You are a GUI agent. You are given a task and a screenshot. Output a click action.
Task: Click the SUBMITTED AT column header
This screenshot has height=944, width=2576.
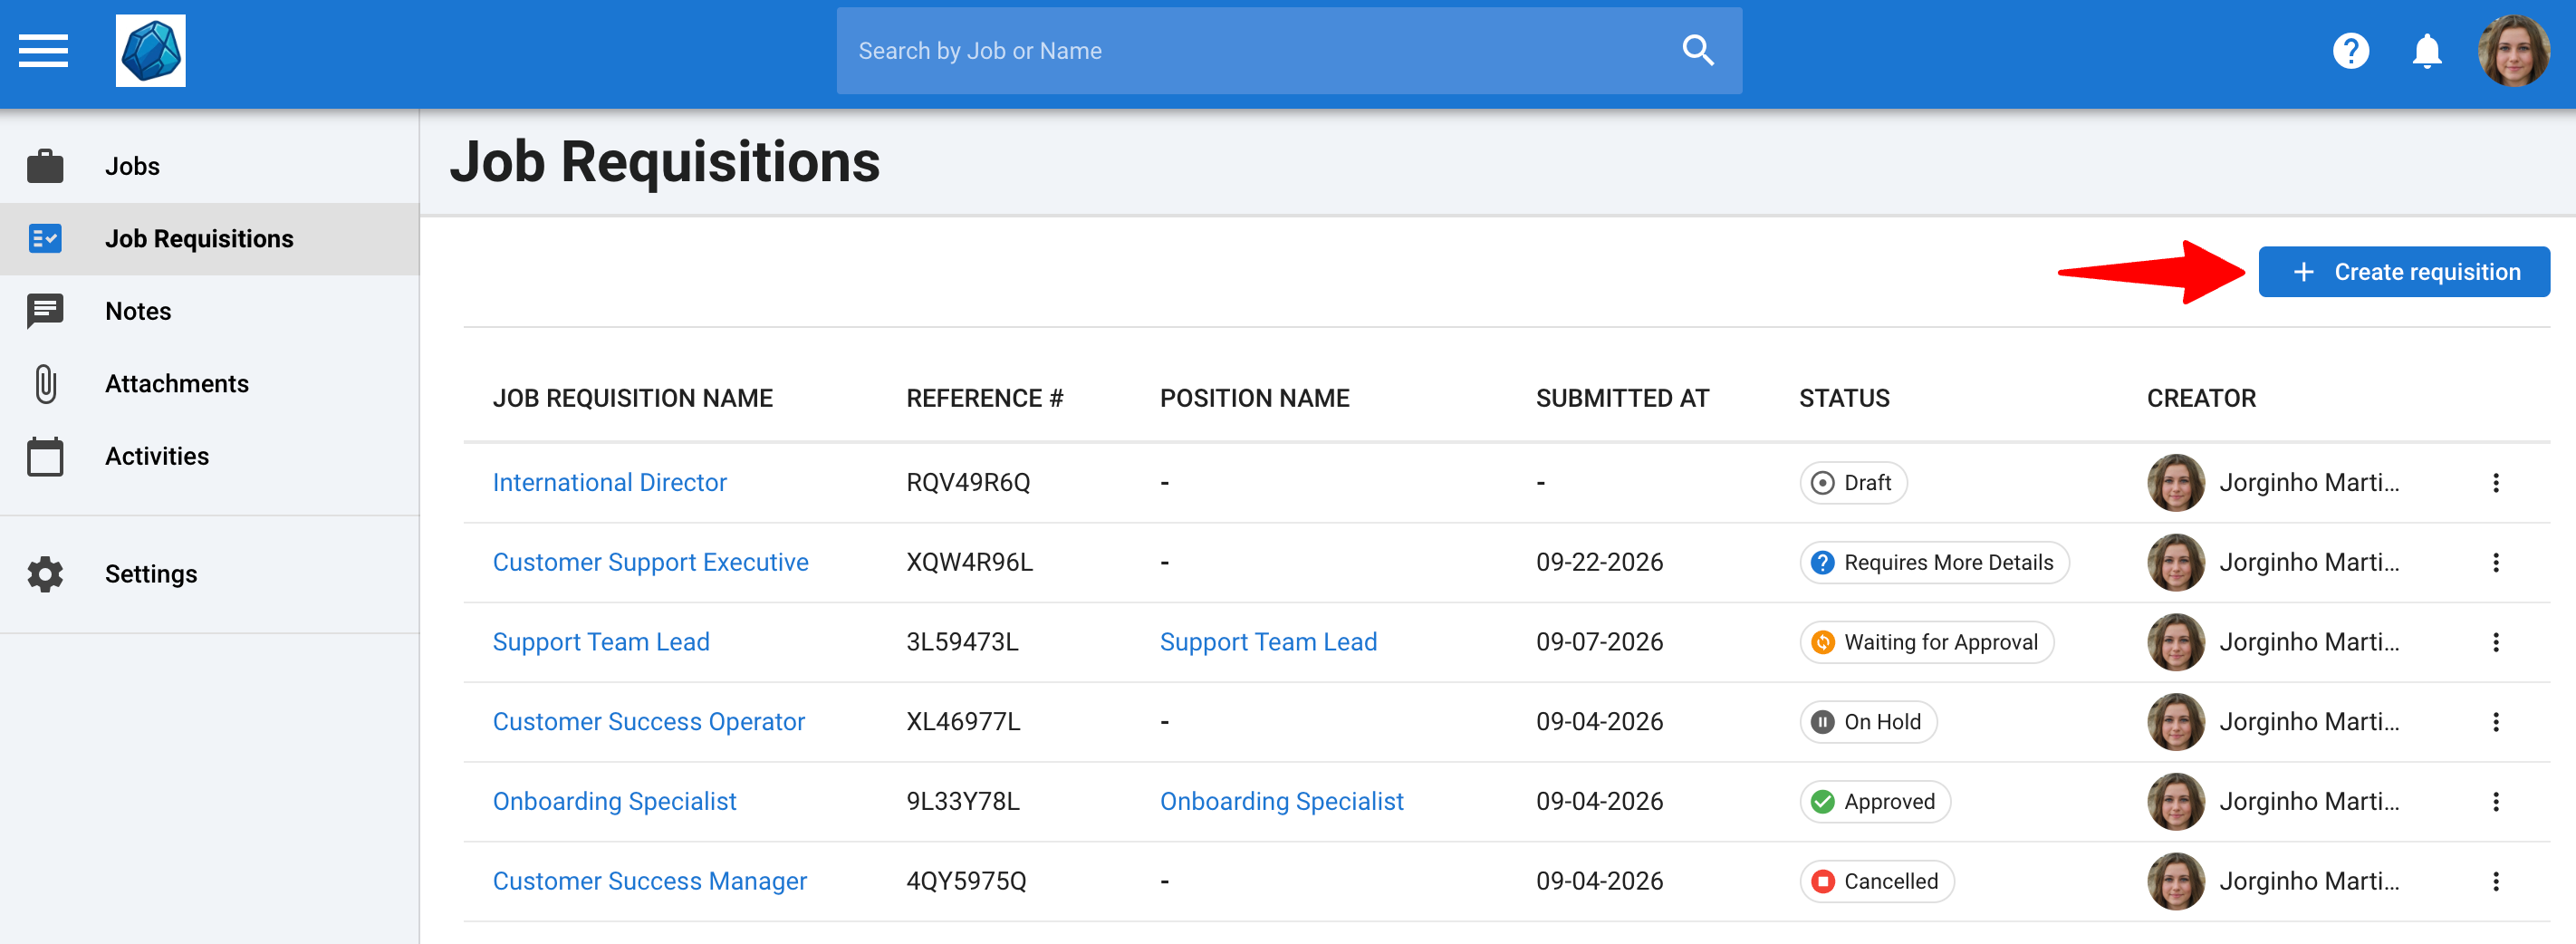tap(1622, 399)
